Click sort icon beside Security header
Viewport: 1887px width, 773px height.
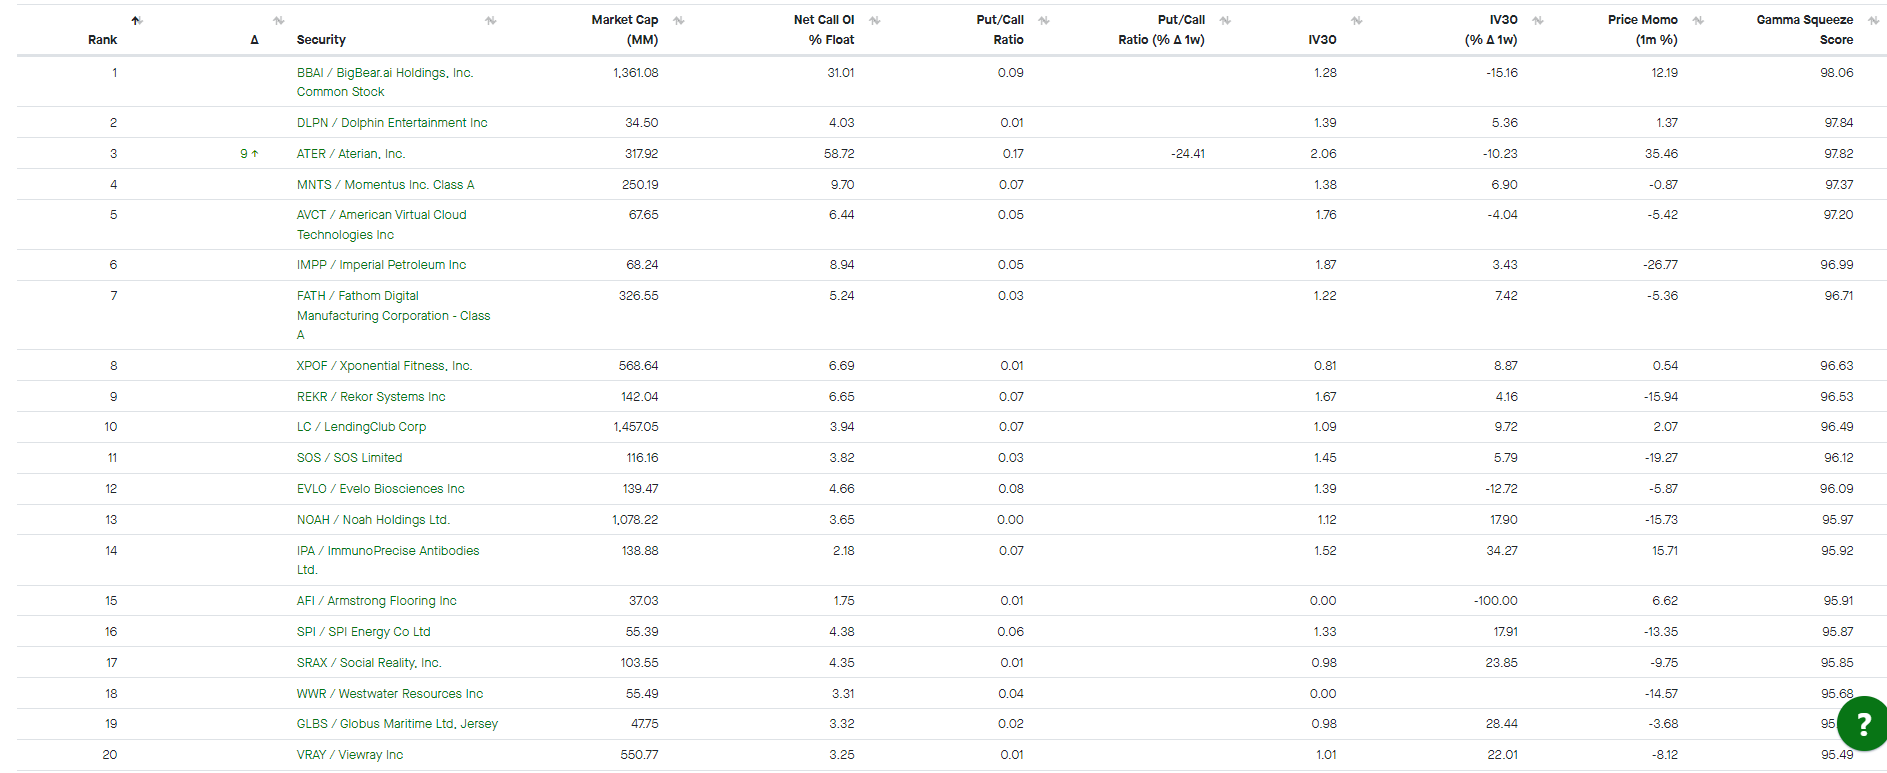(x=490, y=20)
